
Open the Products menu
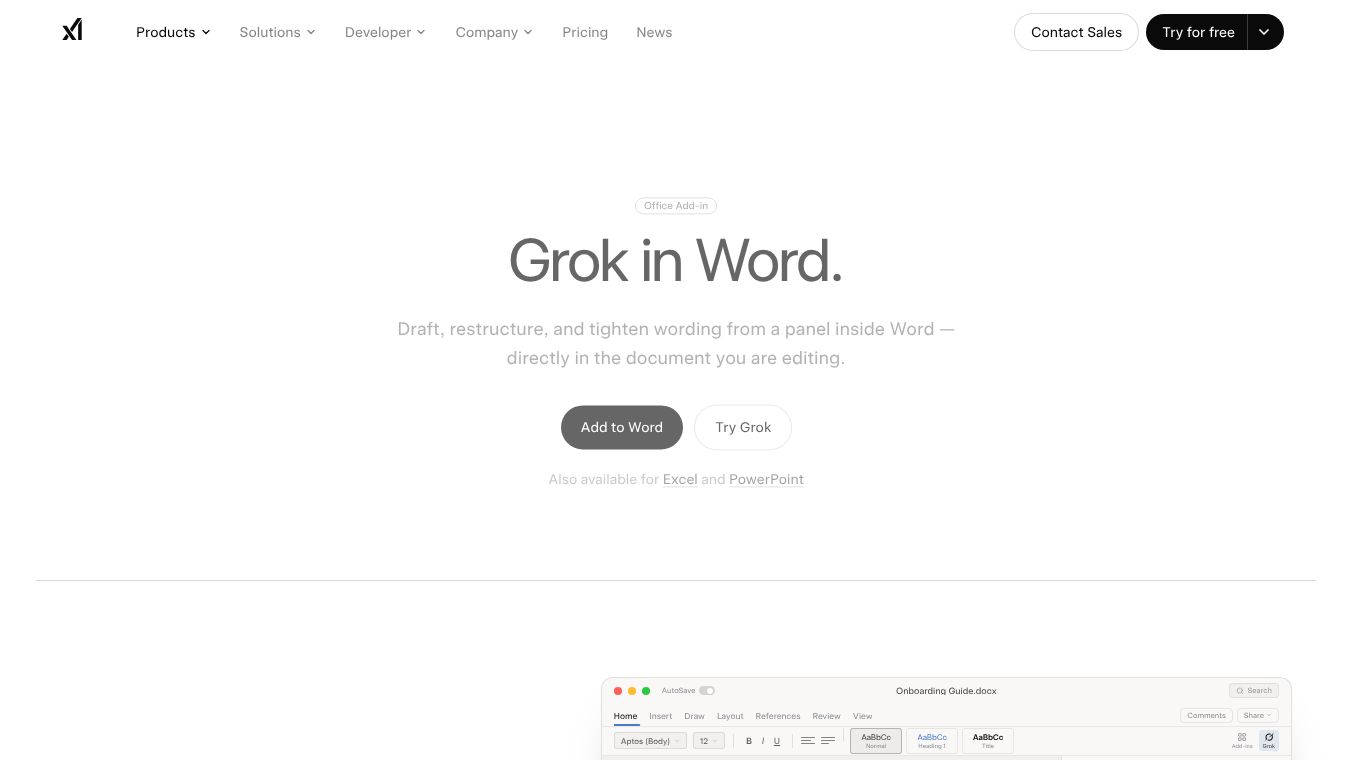point(173,32)
